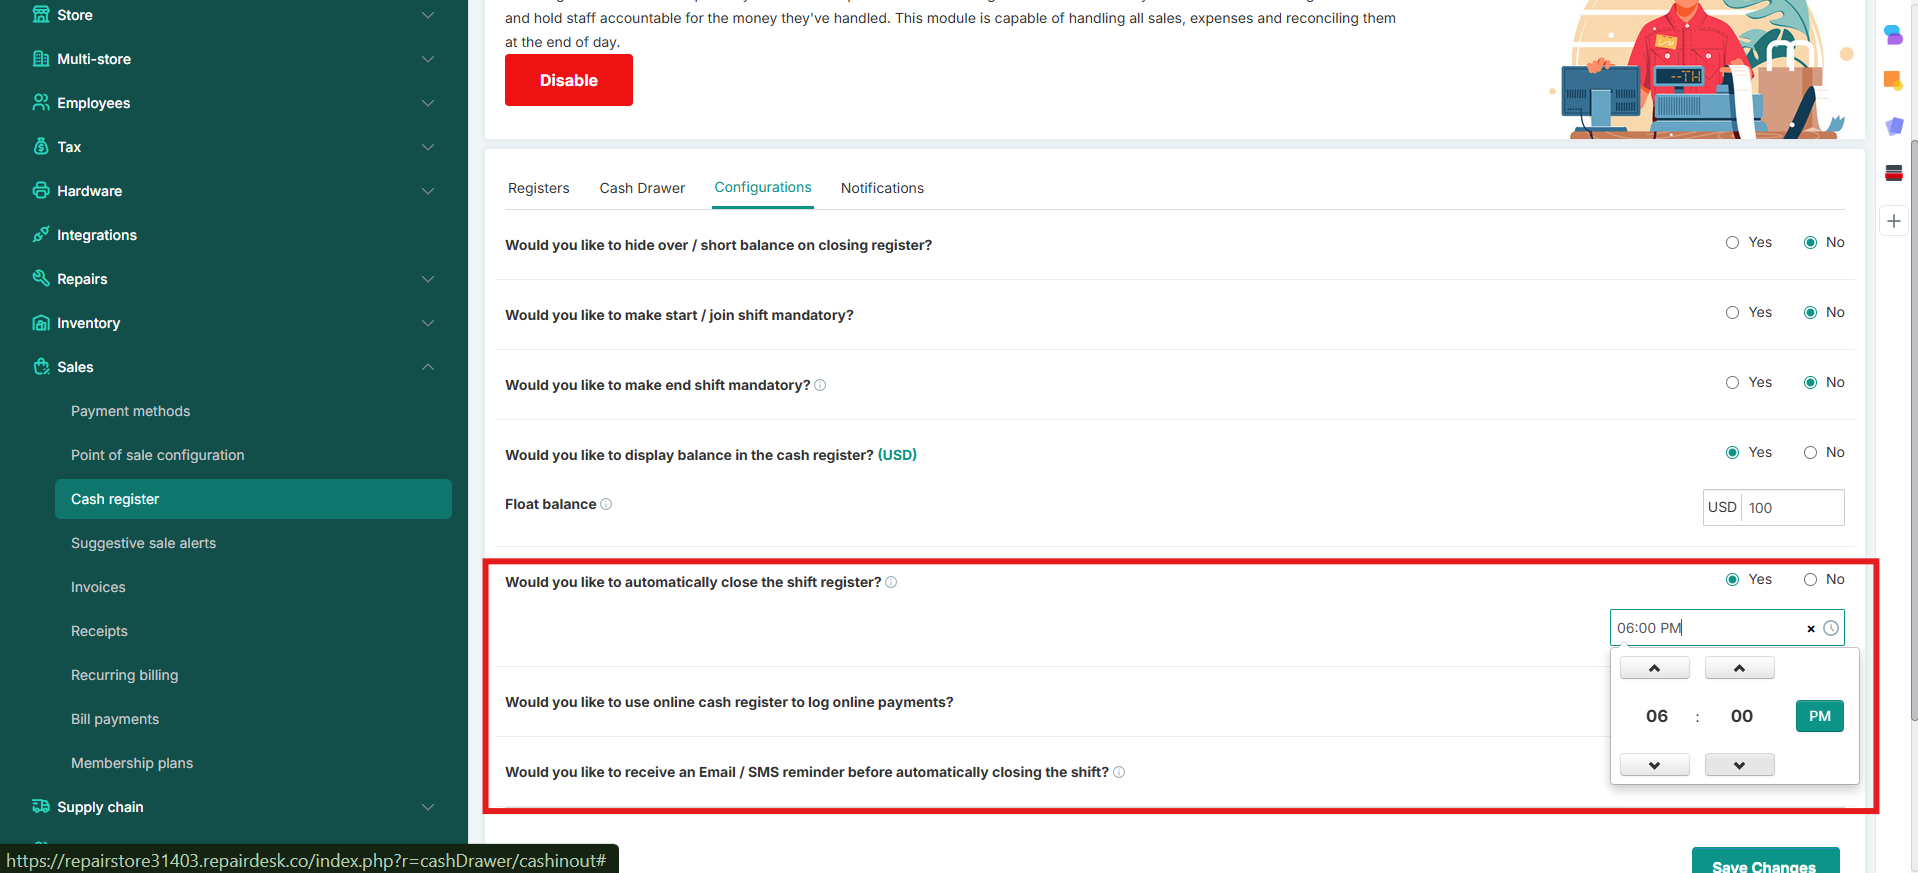Image resolution: width=1918 pixels, height=873 pixels.
Task: Click the plus icon in browser side panel
Action: pyautogui.click(x=1893, y=221)
